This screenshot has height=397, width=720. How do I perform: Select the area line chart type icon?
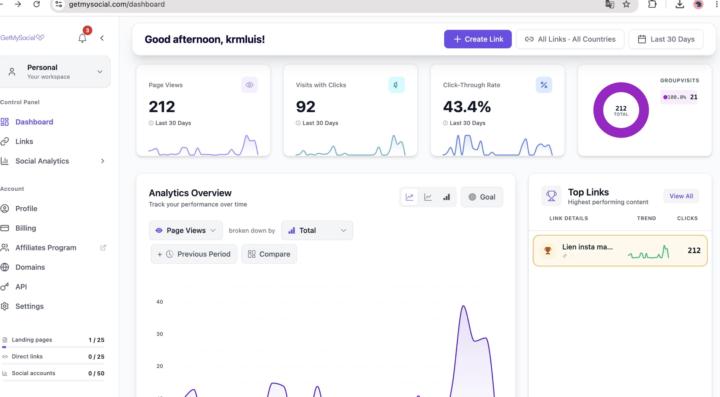pyautogui.click(x=410, y=197)
